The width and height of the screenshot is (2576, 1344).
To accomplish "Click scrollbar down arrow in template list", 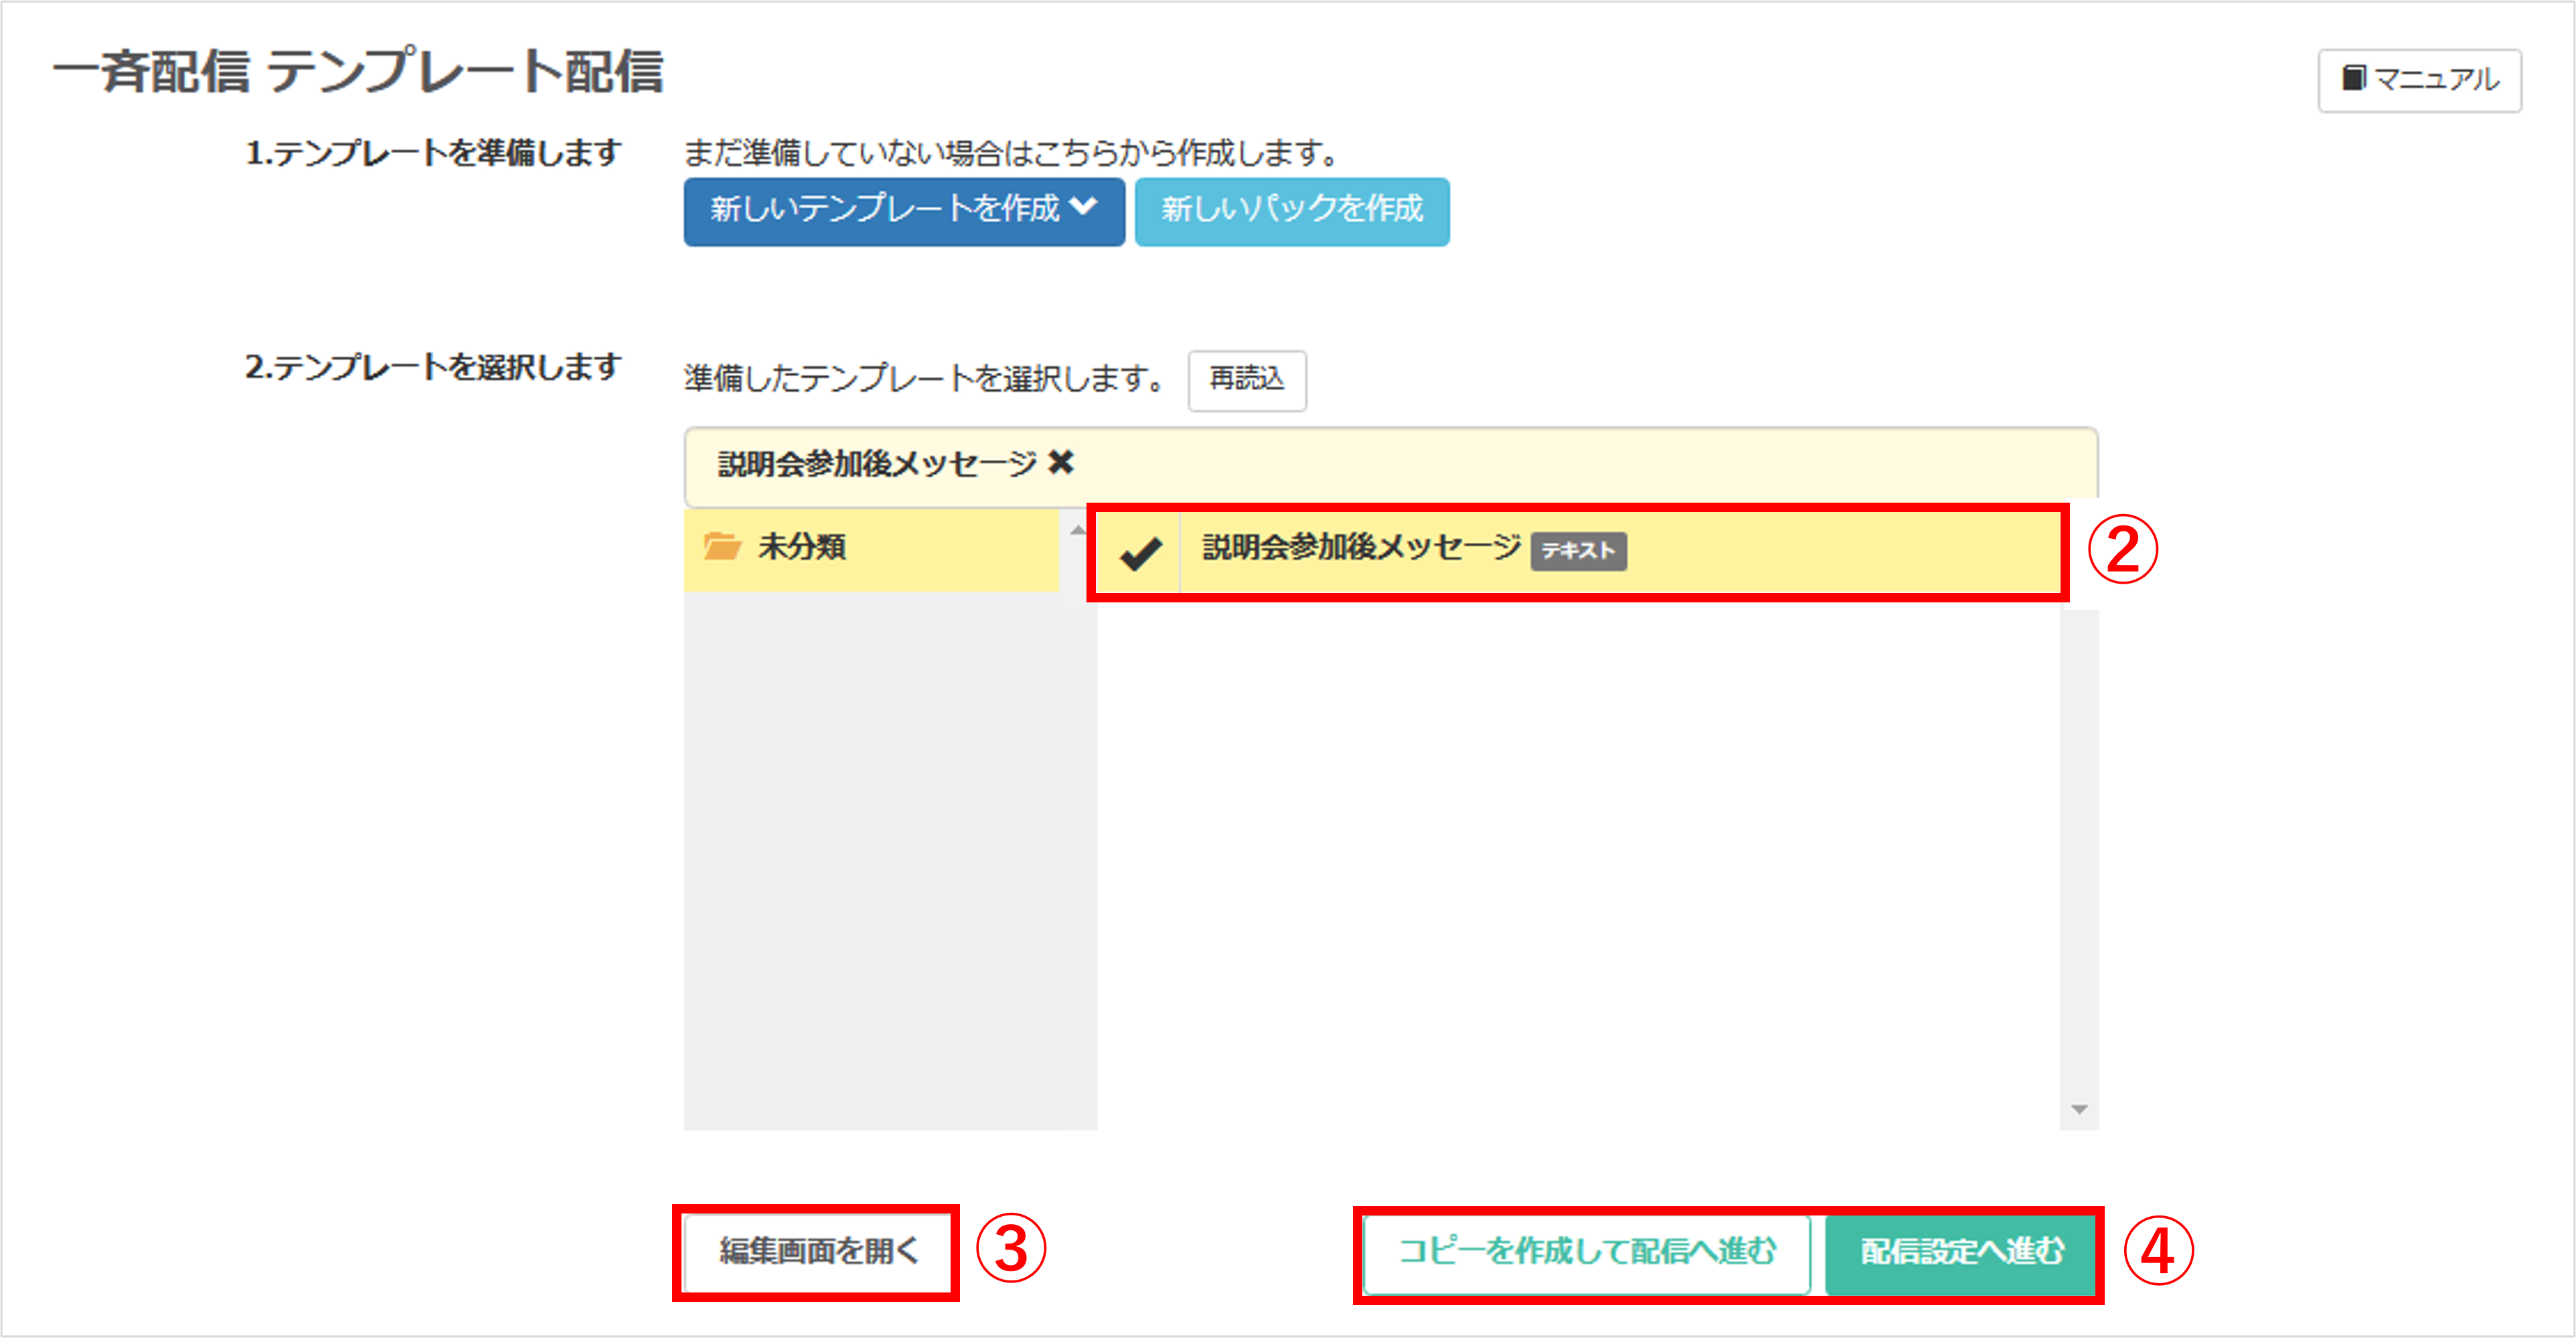I will [2078, 1109].
